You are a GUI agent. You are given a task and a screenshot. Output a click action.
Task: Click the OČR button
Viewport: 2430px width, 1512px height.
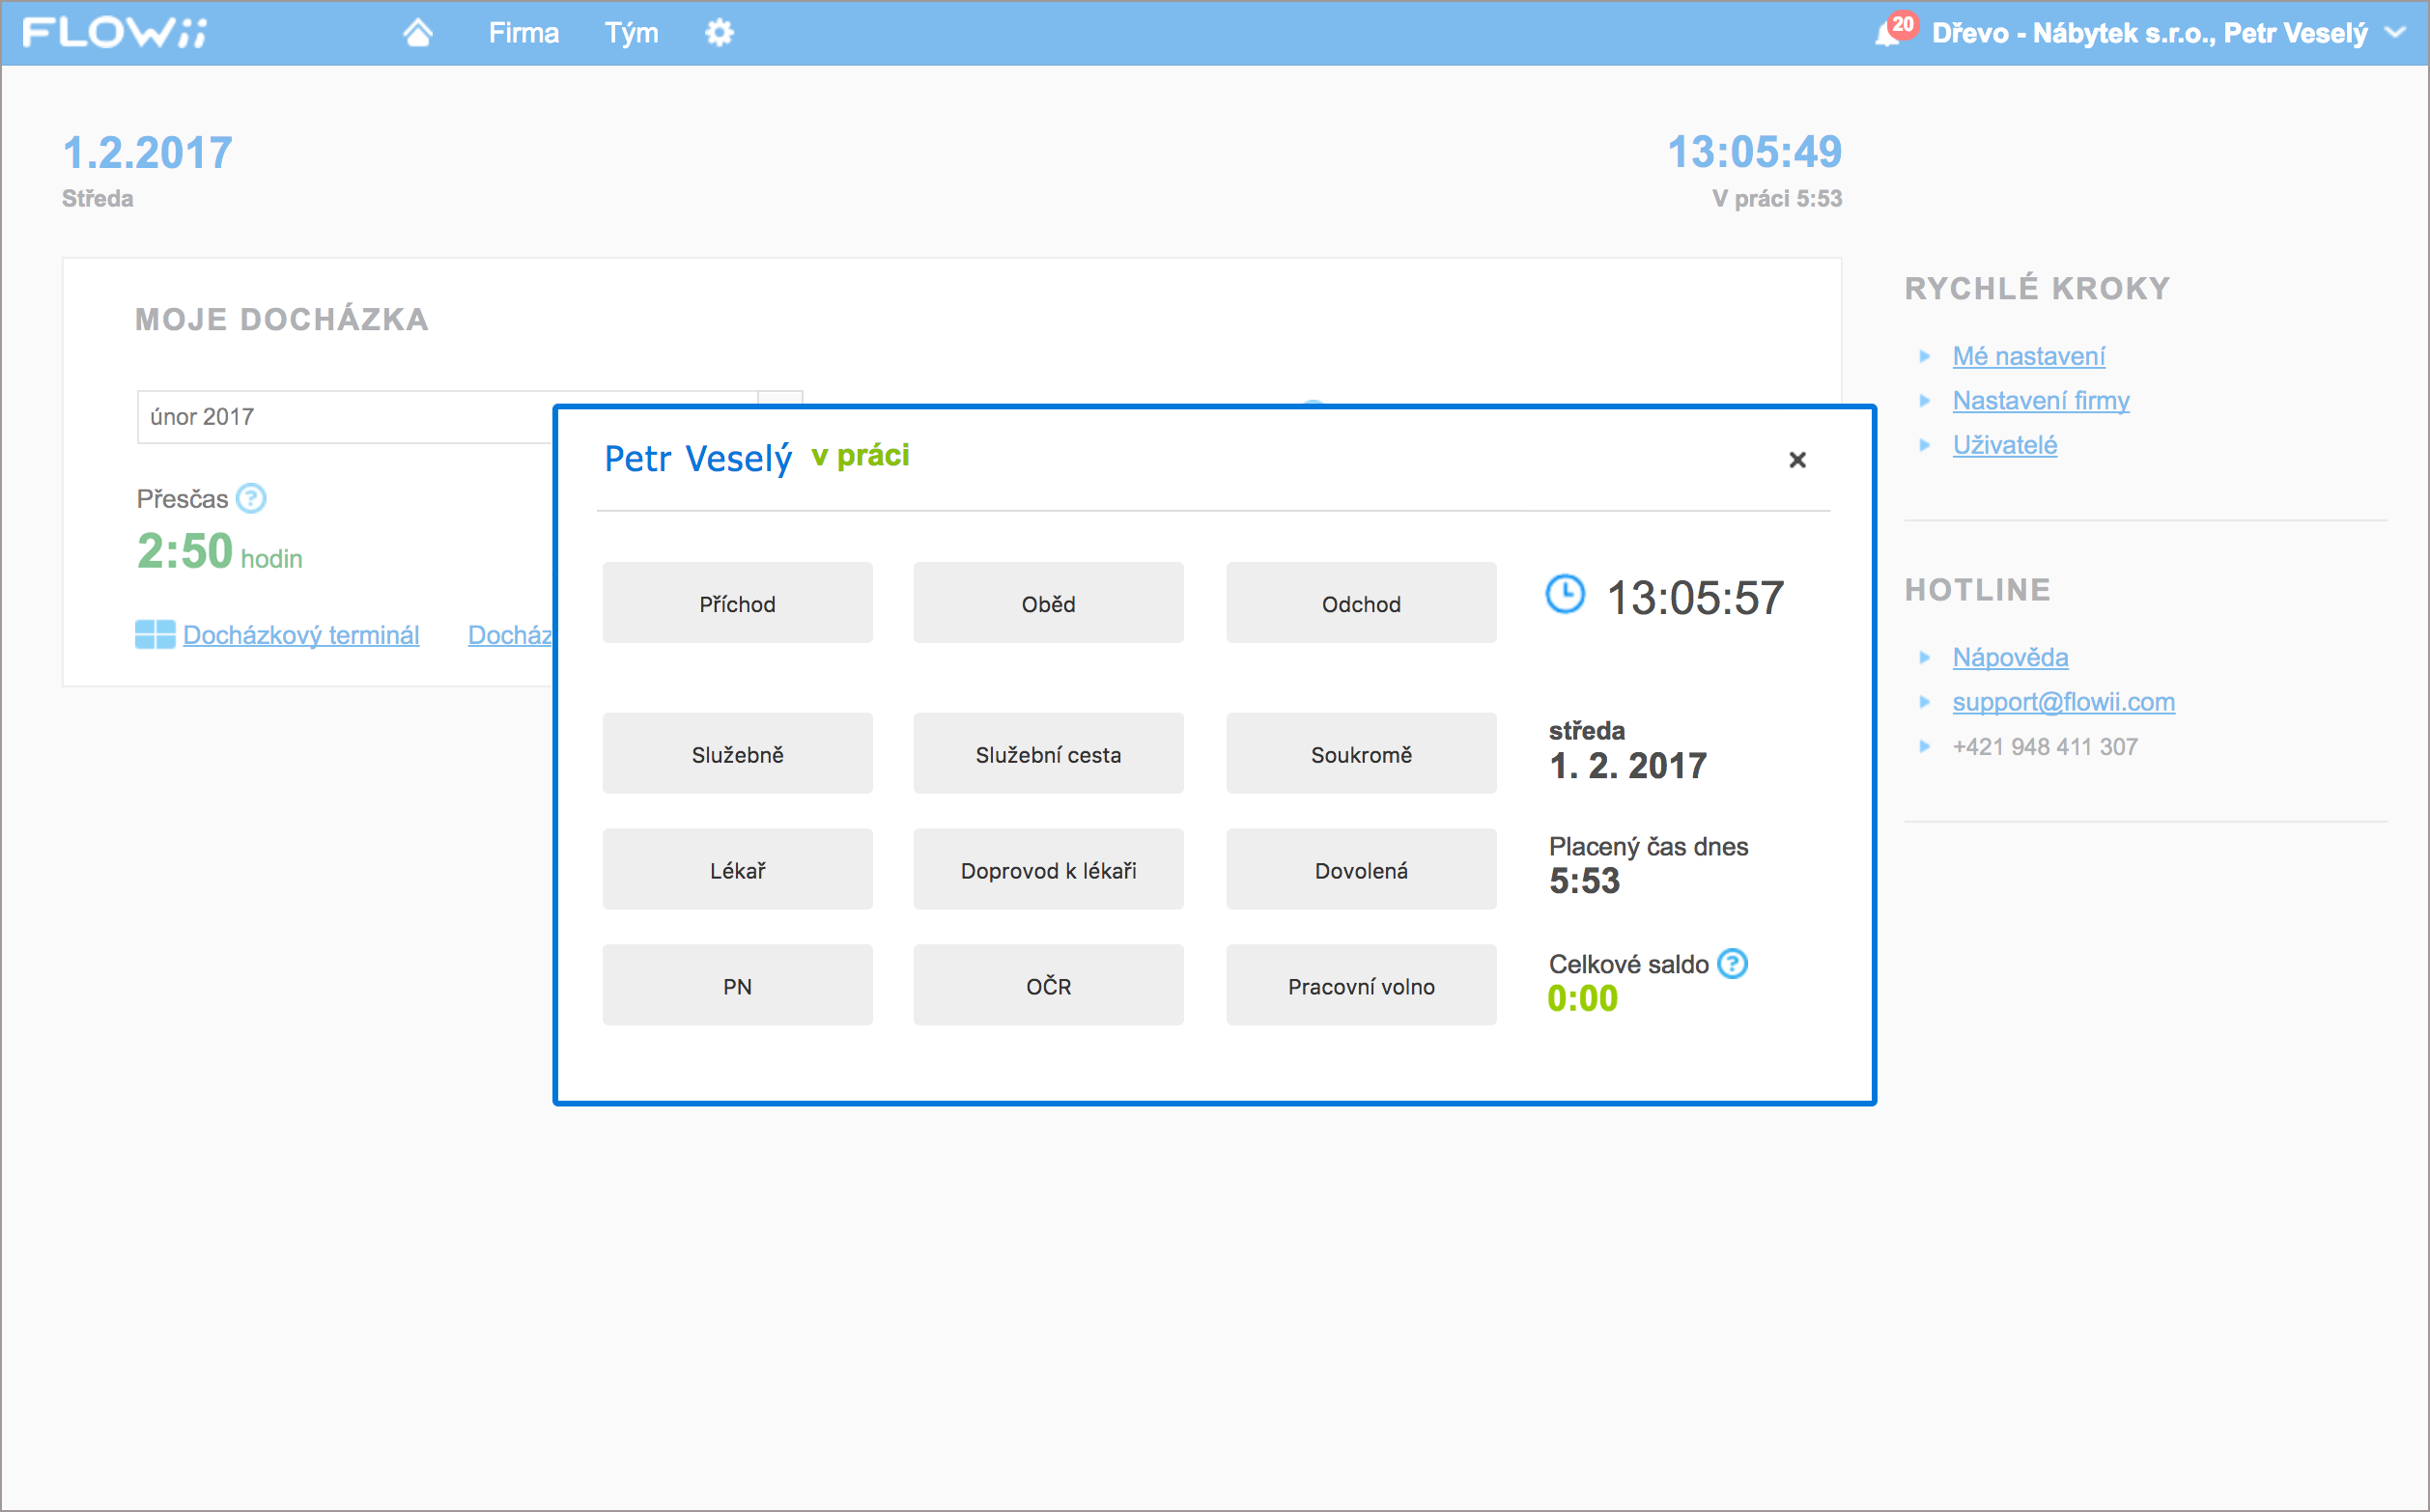tap(1048, 986)
